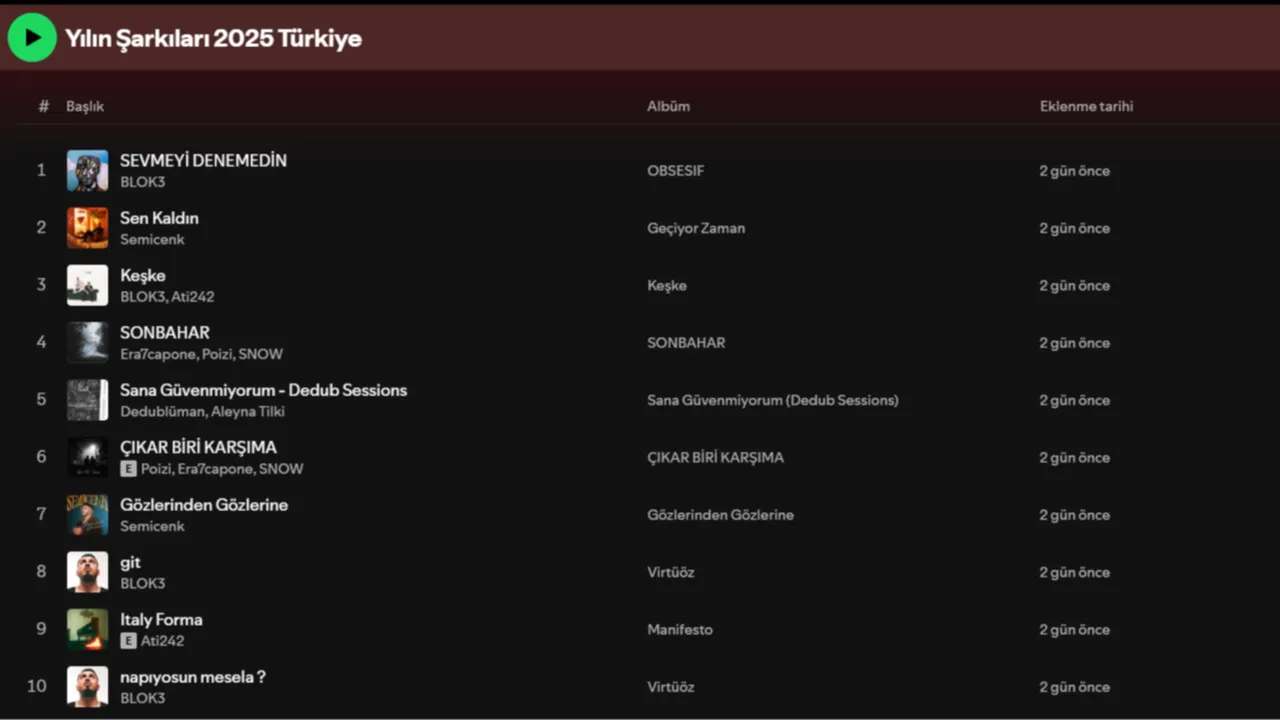Click the Başlık column header
Image resolution: width=1280 pixels, height=720 pixels.
pyautogui.click(x=85, y=106)
